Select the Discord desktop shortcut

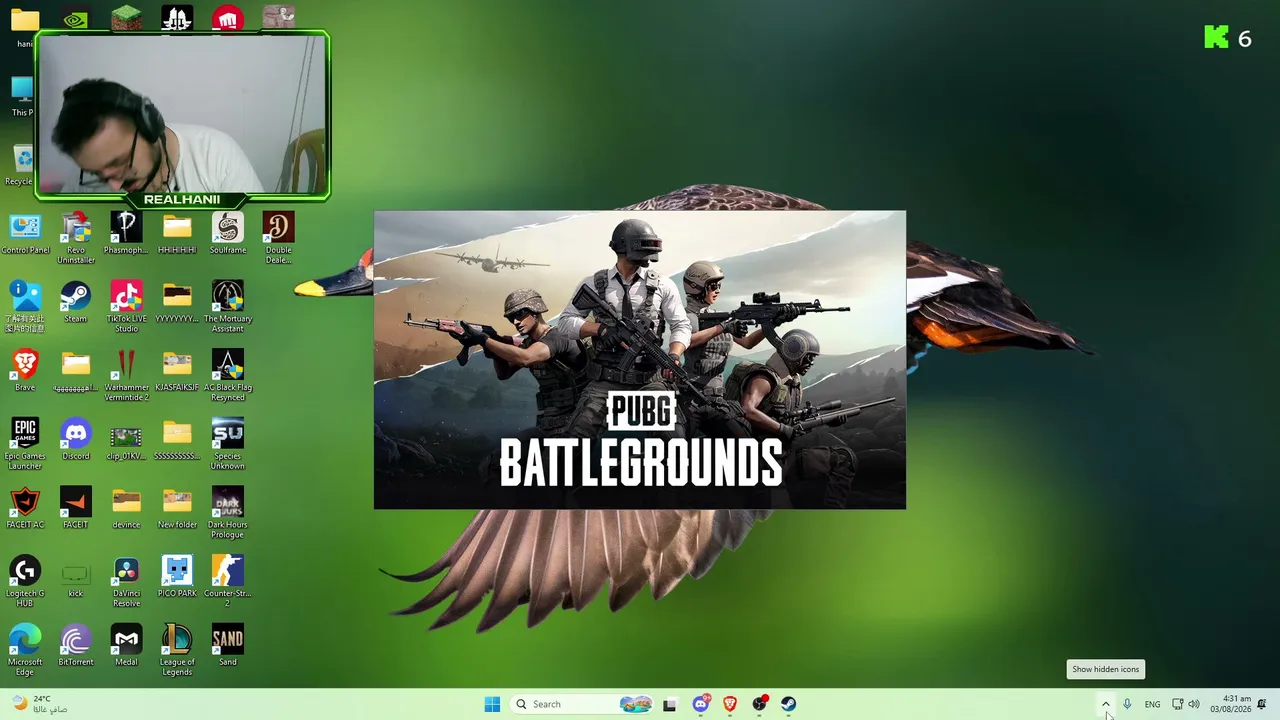[x=75, y=440]
